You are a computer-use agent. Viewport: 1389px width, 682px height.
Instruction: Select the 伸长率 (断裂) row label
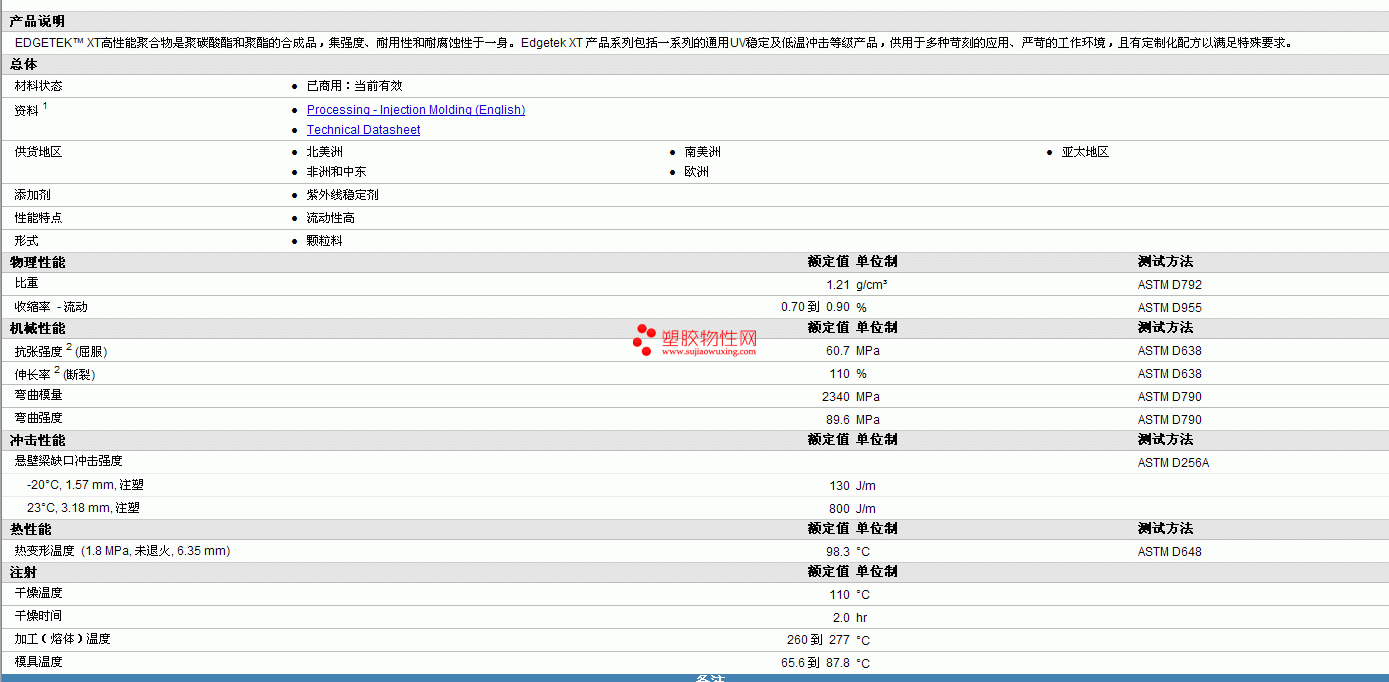coord(55,373)
